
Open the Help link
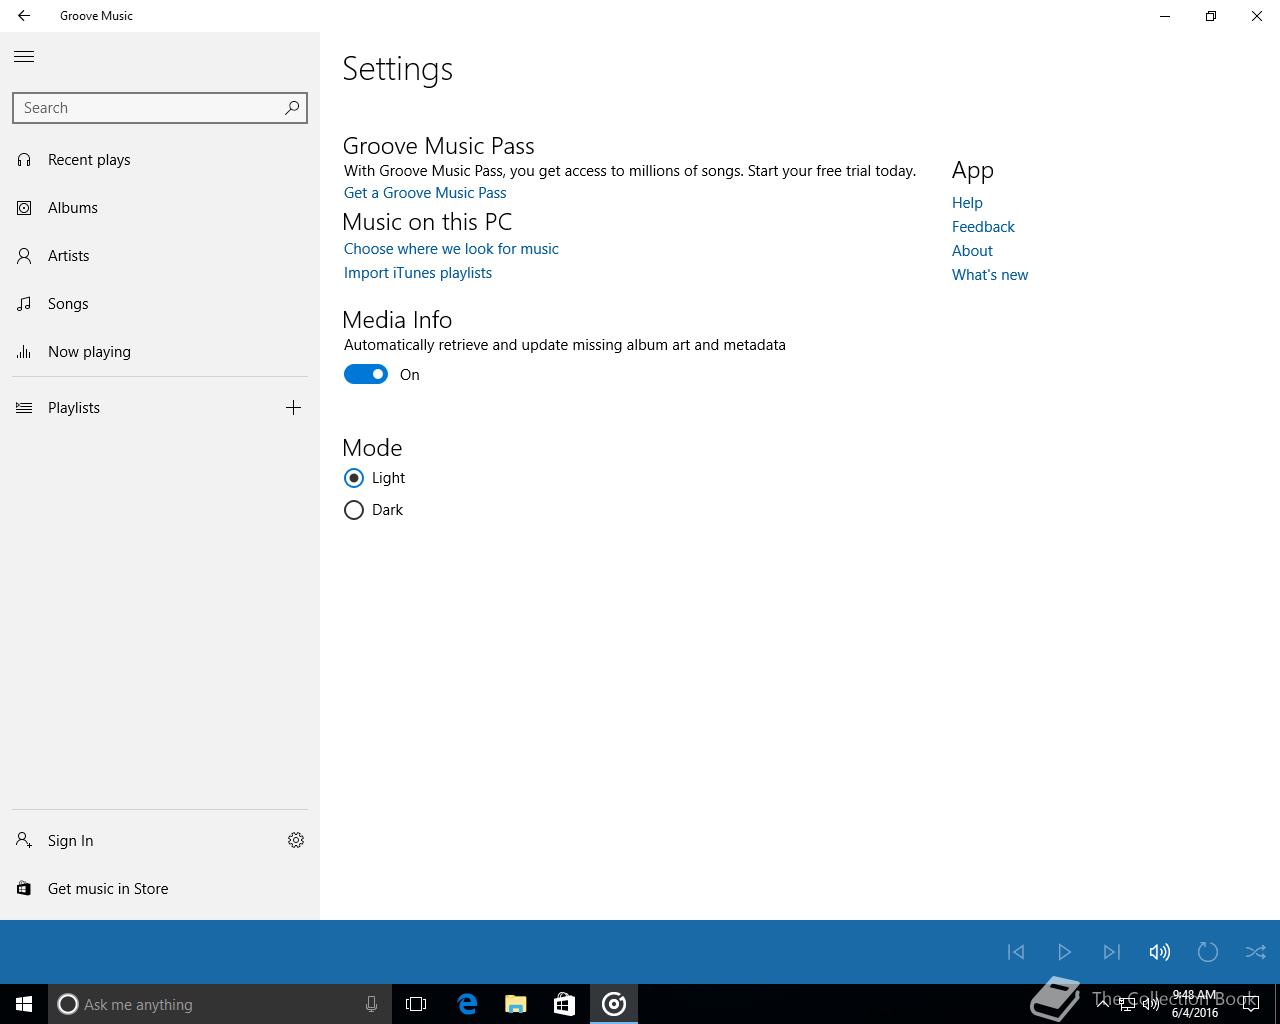pos(967,203)
